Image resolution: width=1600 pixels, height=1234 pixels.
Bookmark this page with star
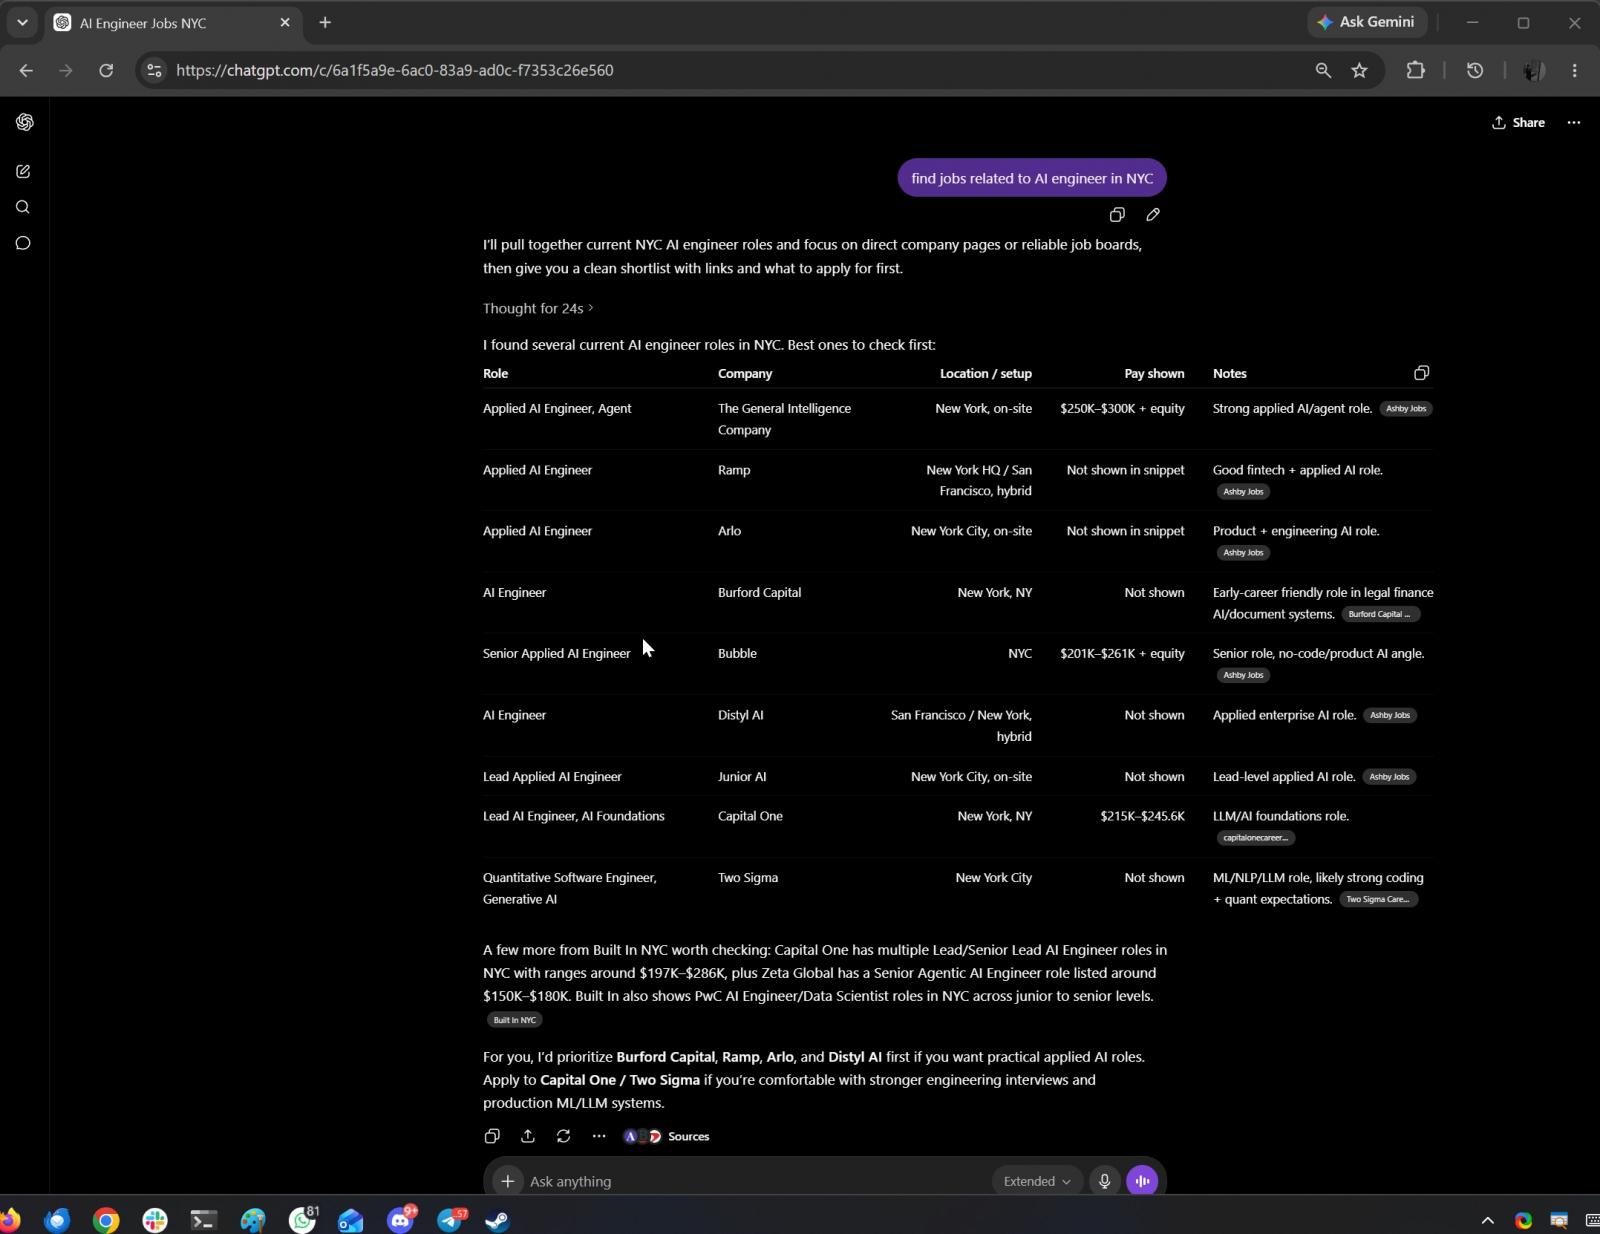pyautogui.click(x=1359, y=70)
